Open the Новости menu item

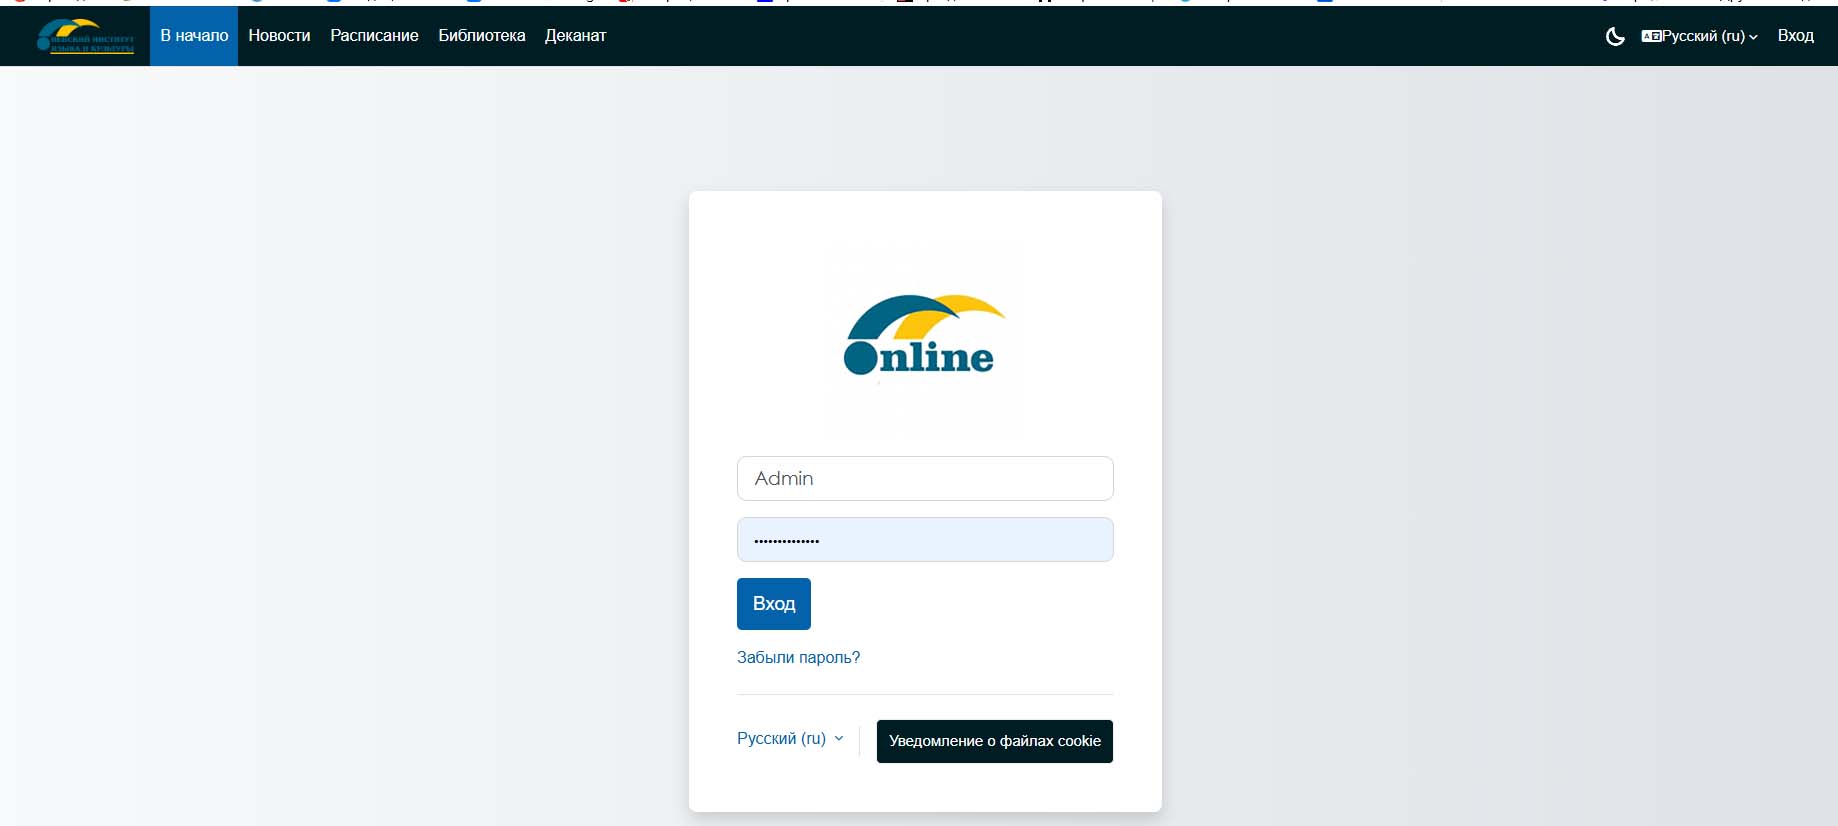coord(279,36)
